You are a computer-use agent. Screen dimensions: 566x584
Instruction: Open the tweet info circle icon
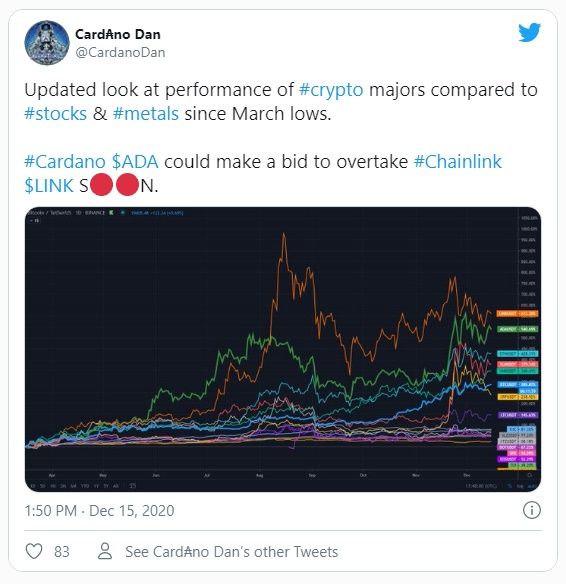[531, 510]
